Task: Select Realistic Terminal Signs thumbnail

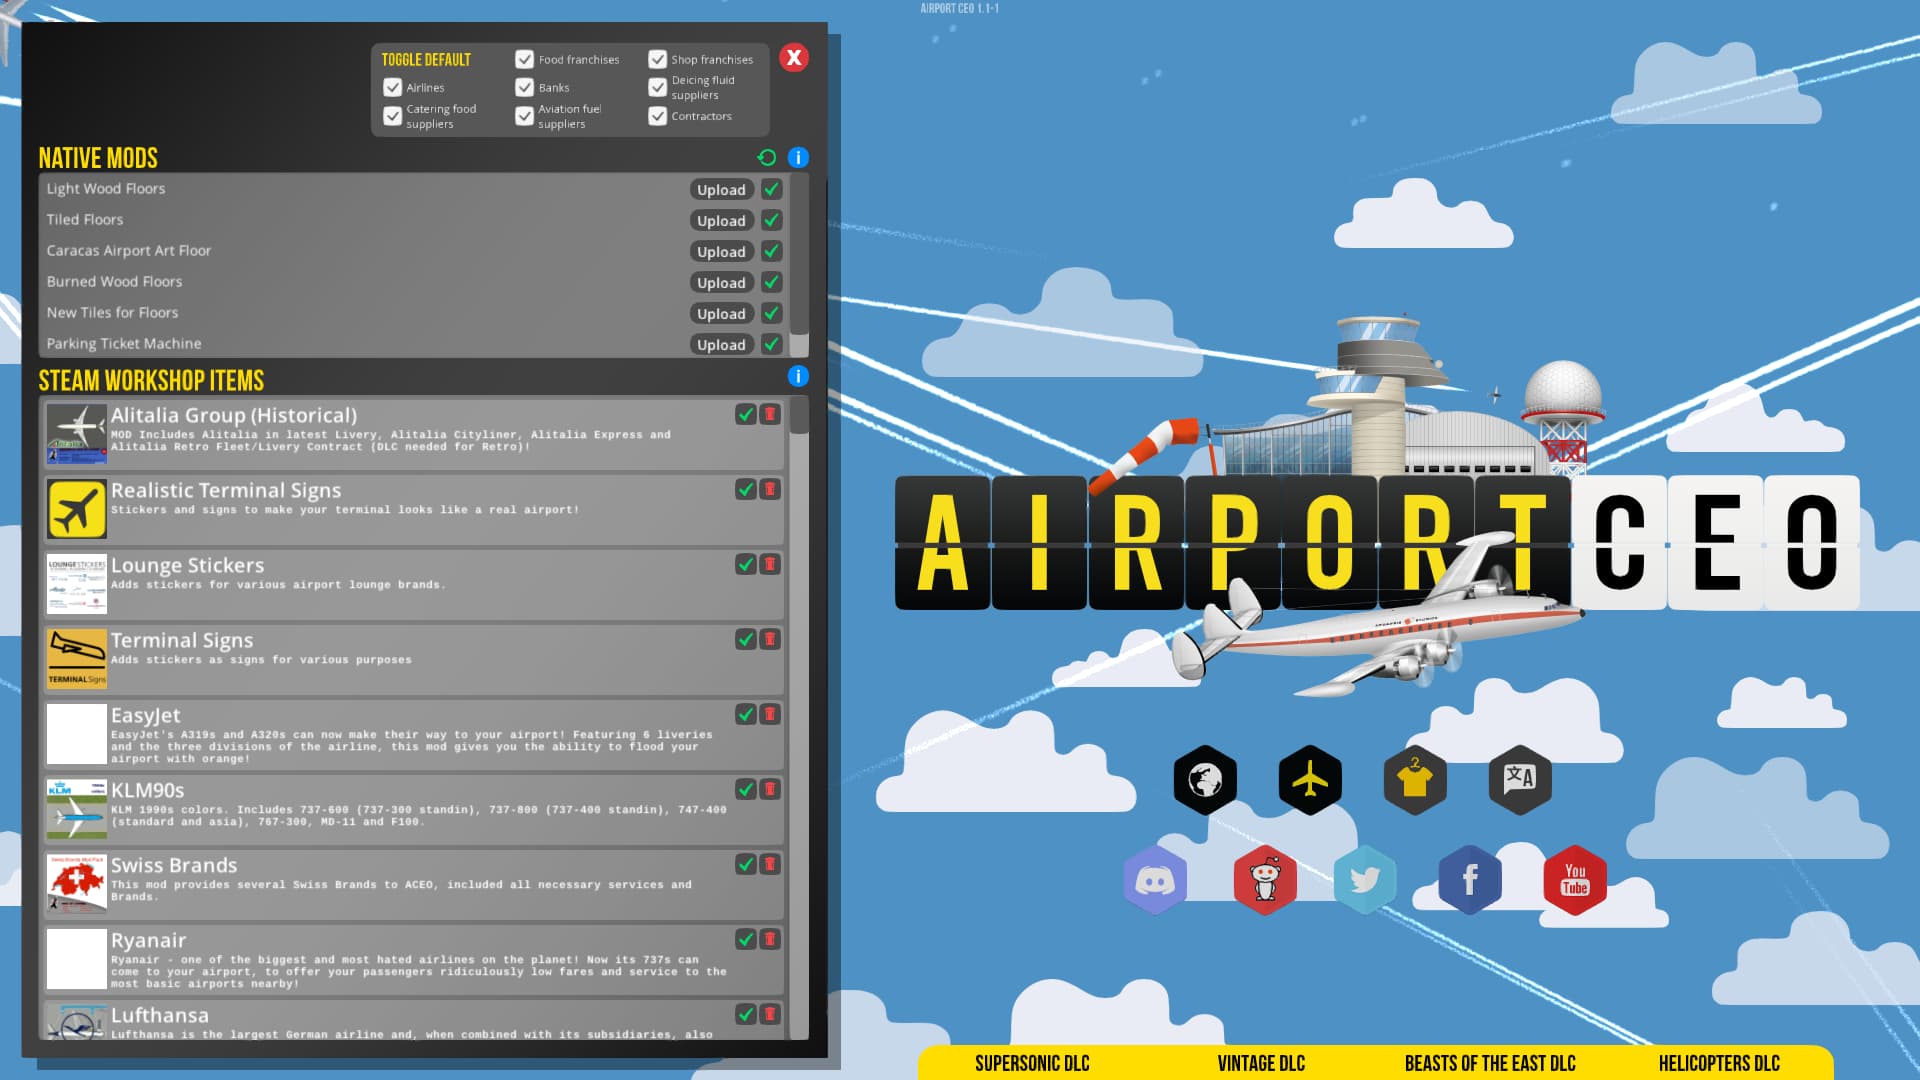Action: pos(77,509)
